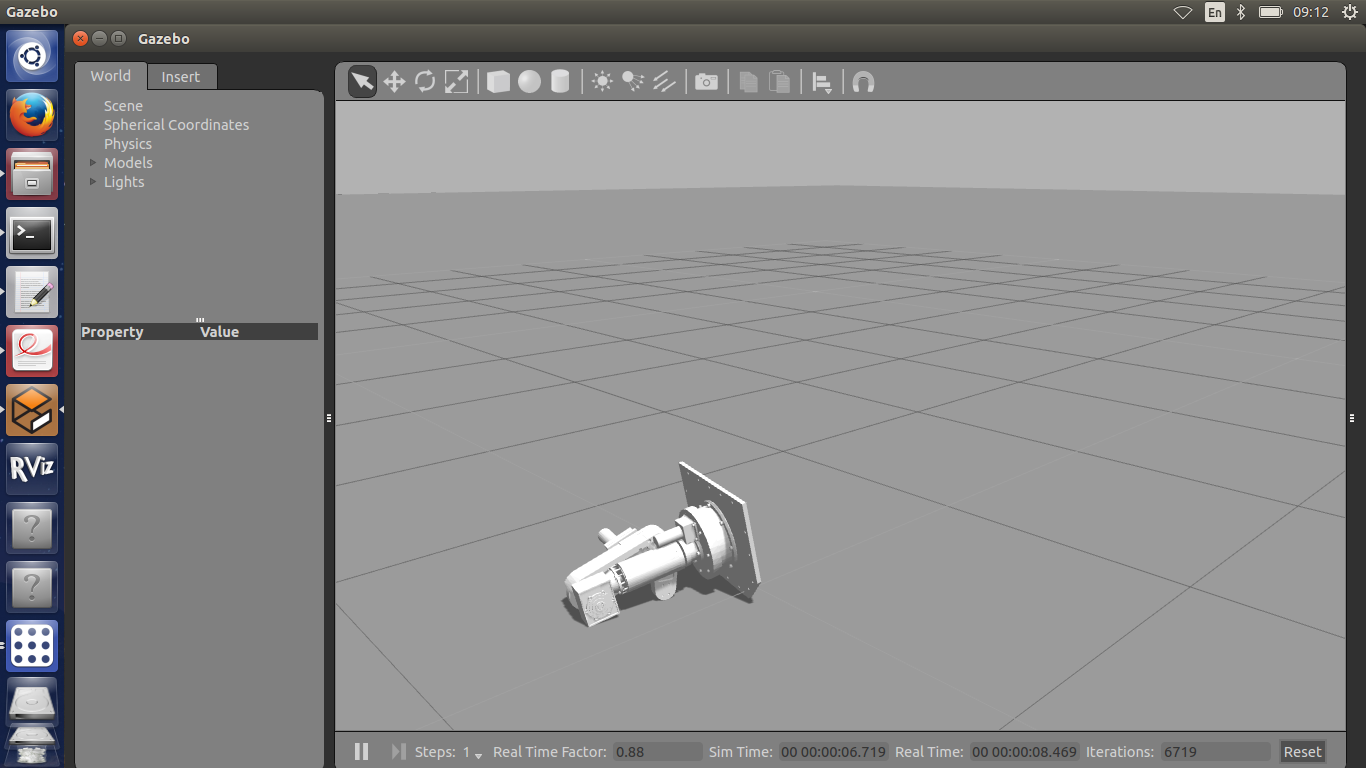Open the PDF viewer dock icon
The image size is (1366, 768).
32,351
